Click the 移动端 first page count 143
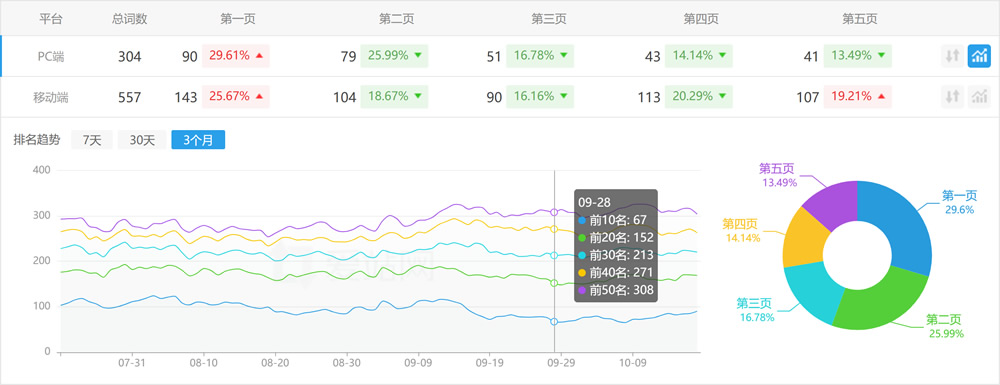 pos(186,98)
